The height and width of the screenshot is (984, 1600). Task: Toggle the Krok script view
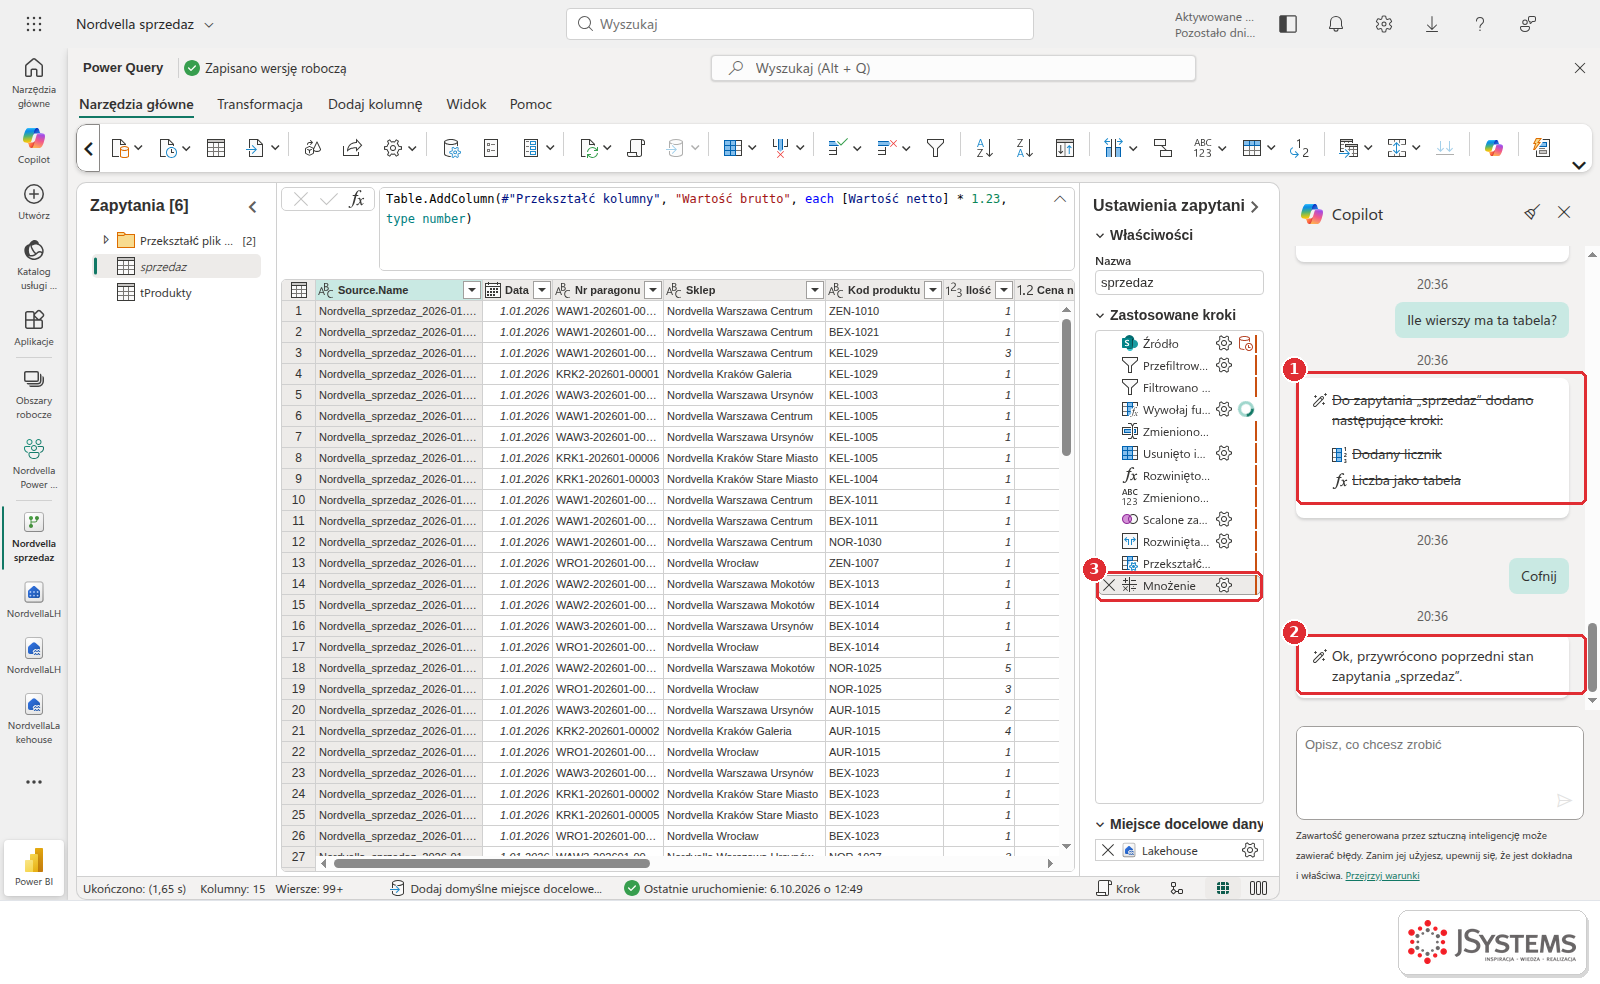pos(1118,888)
